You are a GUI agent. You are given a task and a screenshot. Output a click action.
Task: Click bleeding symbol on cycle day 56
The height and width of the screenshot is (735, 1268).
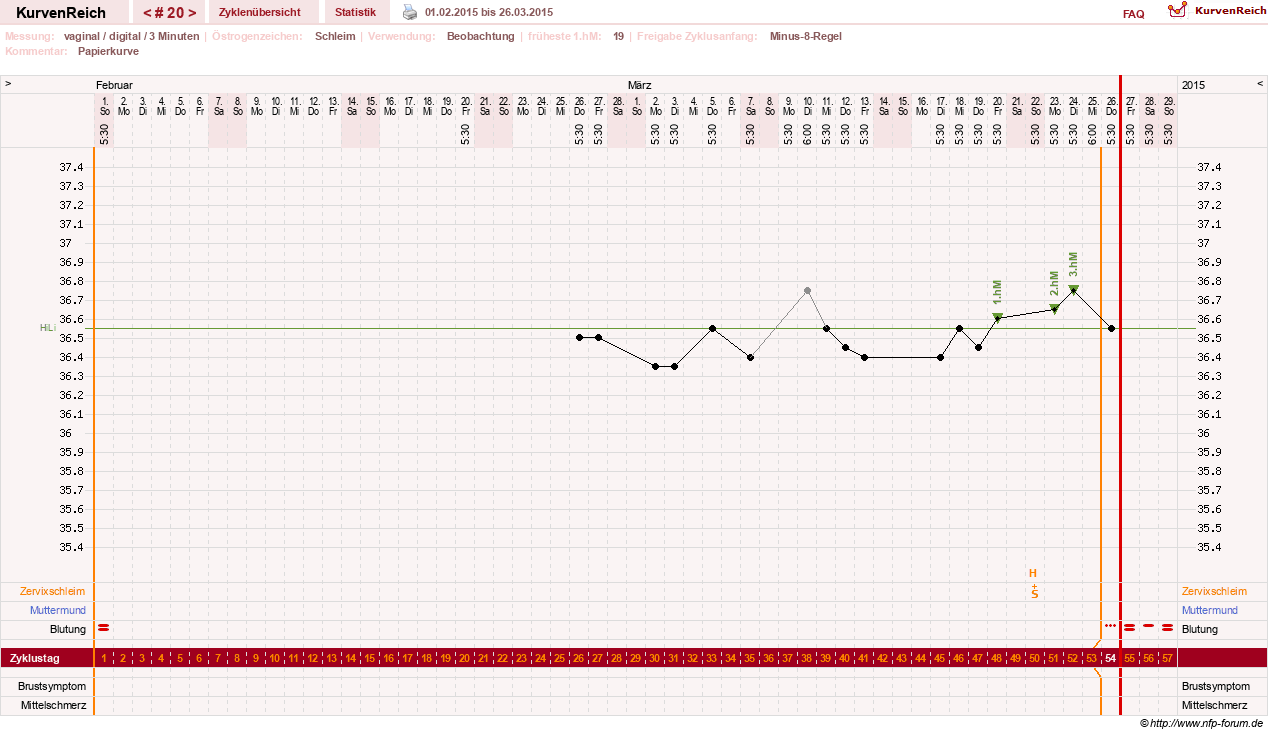1148,626
